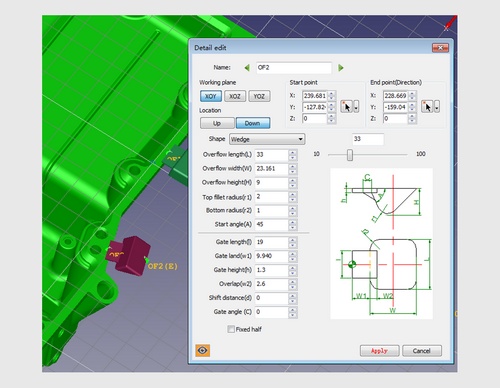Click the Overflow width(W) spinner arrows
The width and height of the screenshot is (500, 388).
[293, 169]
